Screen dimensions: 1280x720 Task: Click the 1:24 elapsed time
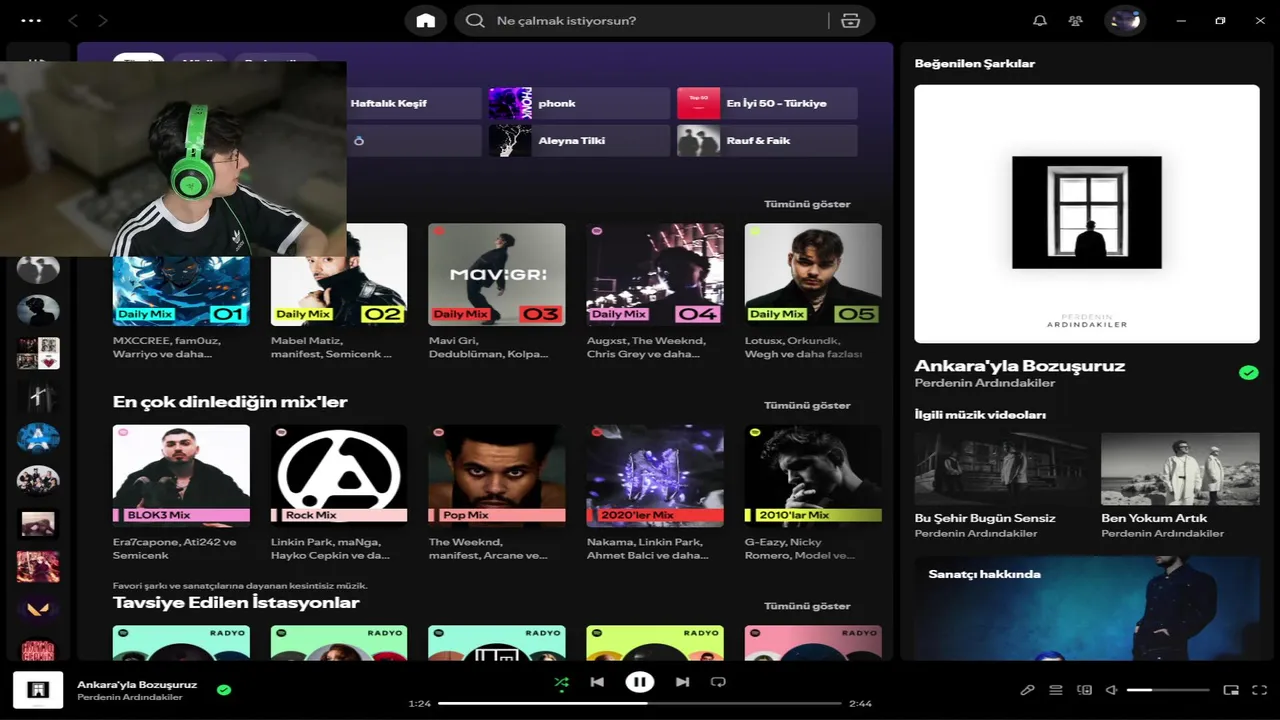[x=420, y=704]
